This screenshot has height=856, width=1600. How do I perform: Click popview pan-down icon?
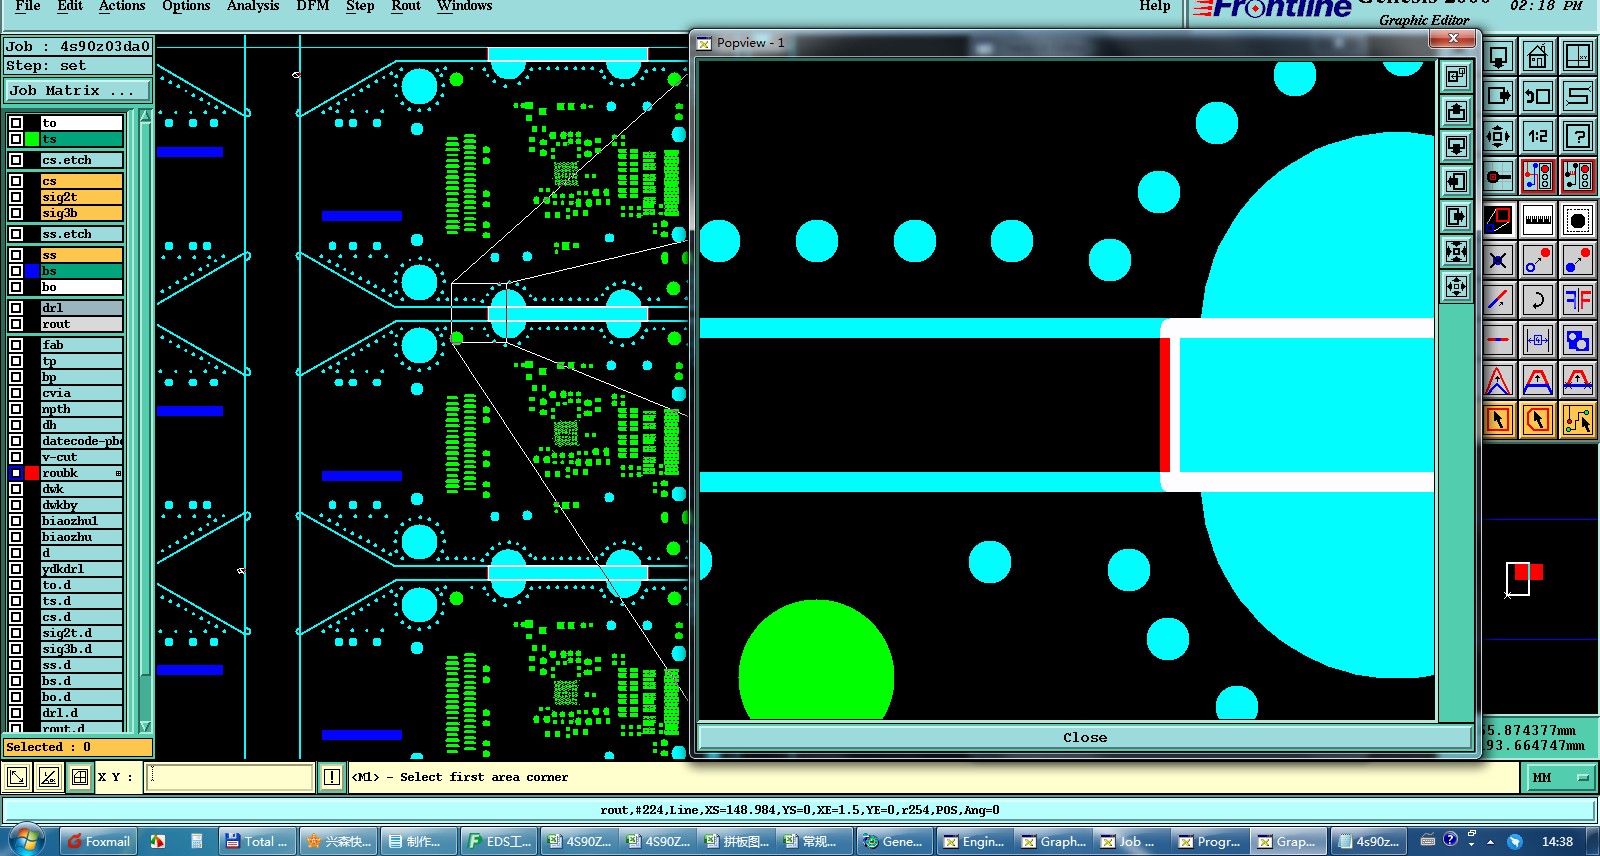coord(1456,146)
